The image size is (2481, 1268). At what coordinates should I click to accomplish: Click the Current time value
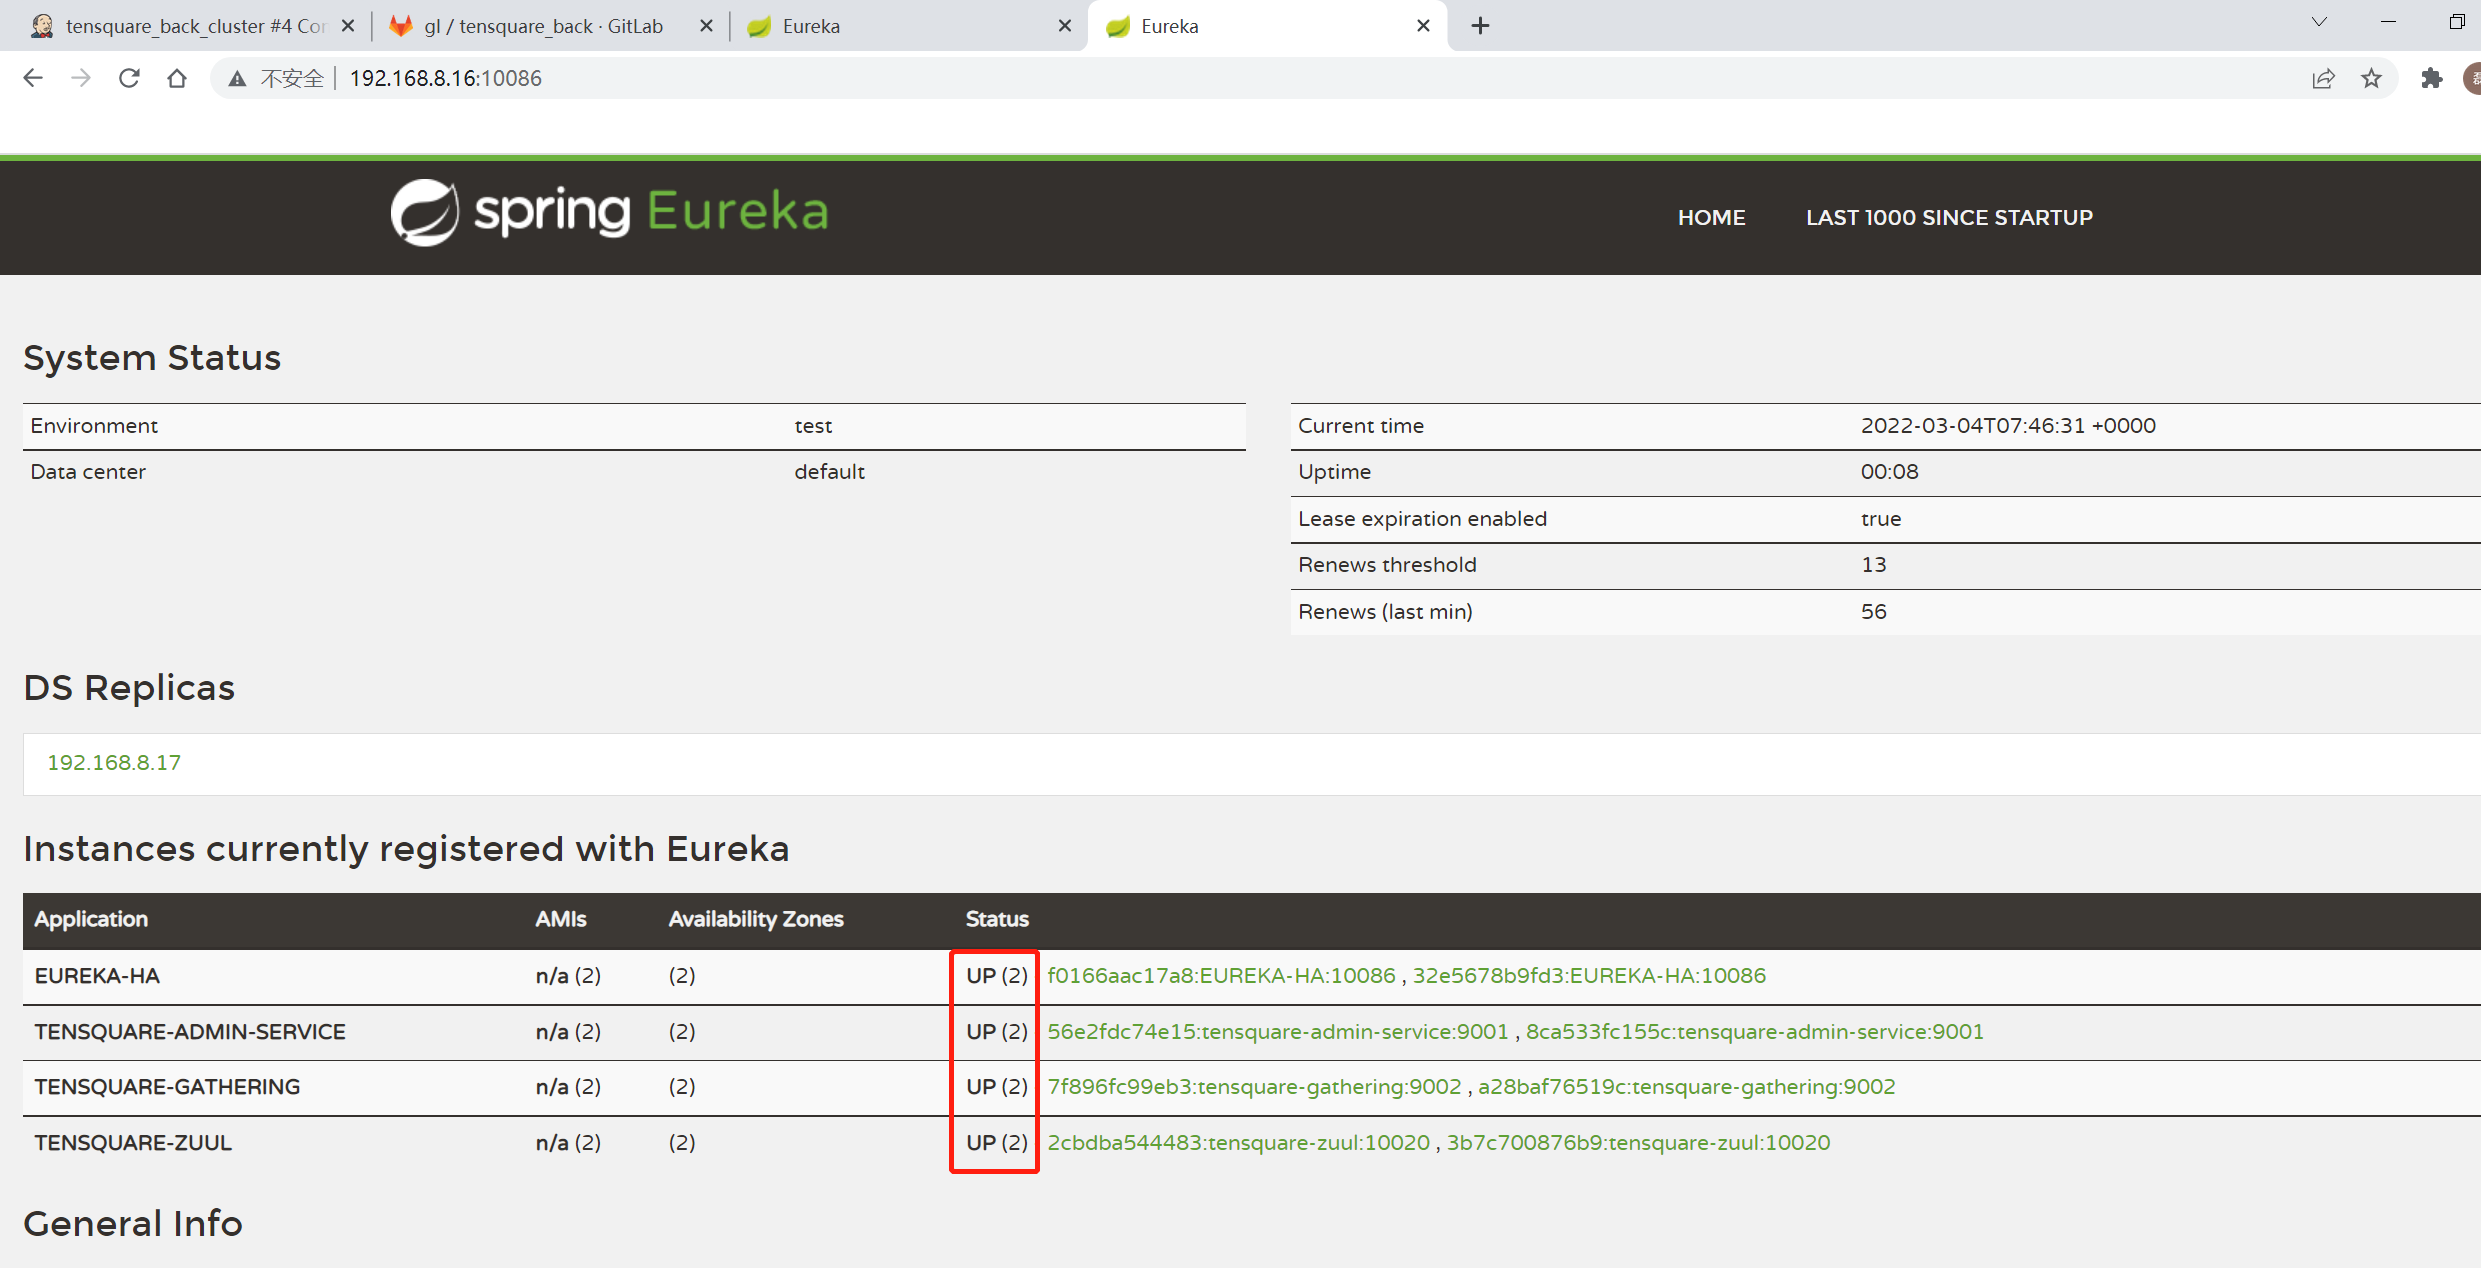click(x=2008, y=425)
